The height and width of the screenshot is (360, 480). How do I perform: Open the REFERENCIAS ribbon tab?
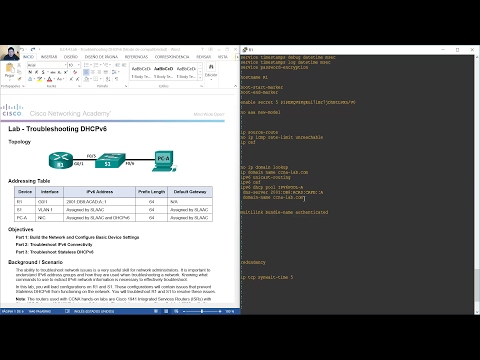(136, 57)
